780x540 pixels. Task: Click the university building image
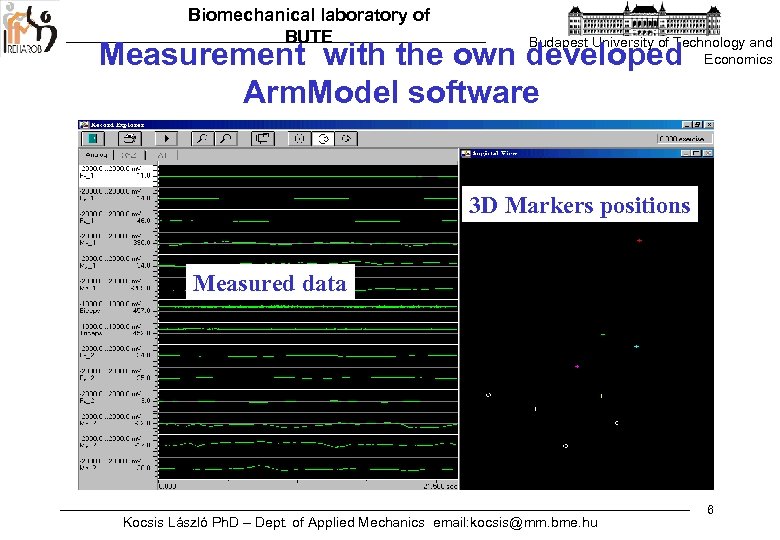coord(644,19)
